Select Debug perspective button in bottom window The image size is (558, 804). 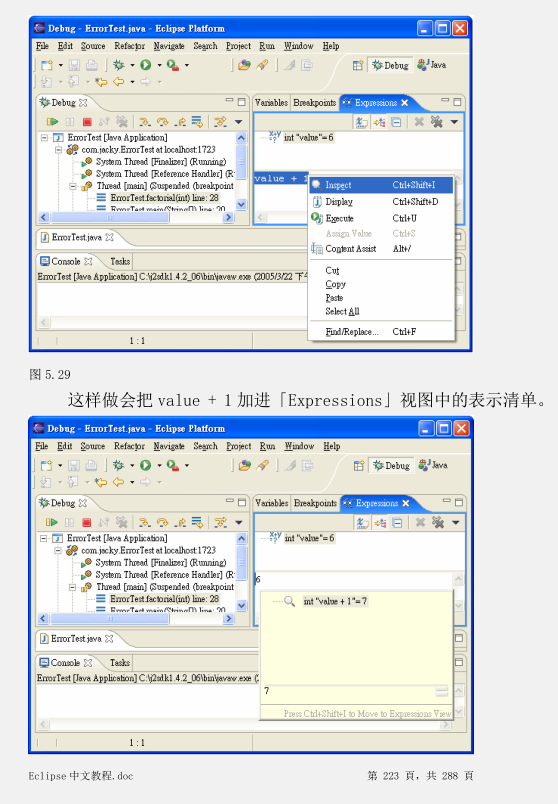(391, 466)
